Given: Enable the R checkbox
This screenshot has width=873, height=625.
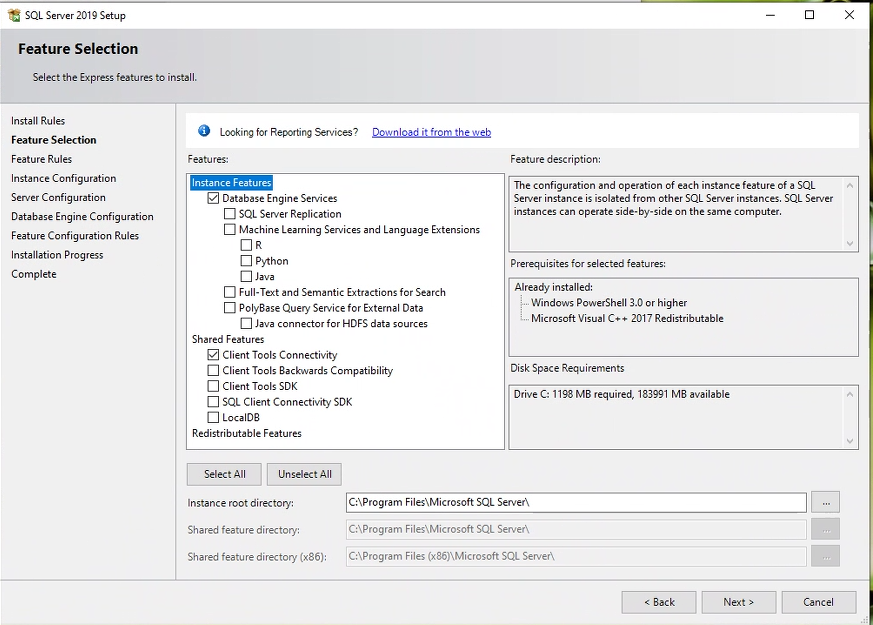Looking at the screenshot, I should point(246,245).
